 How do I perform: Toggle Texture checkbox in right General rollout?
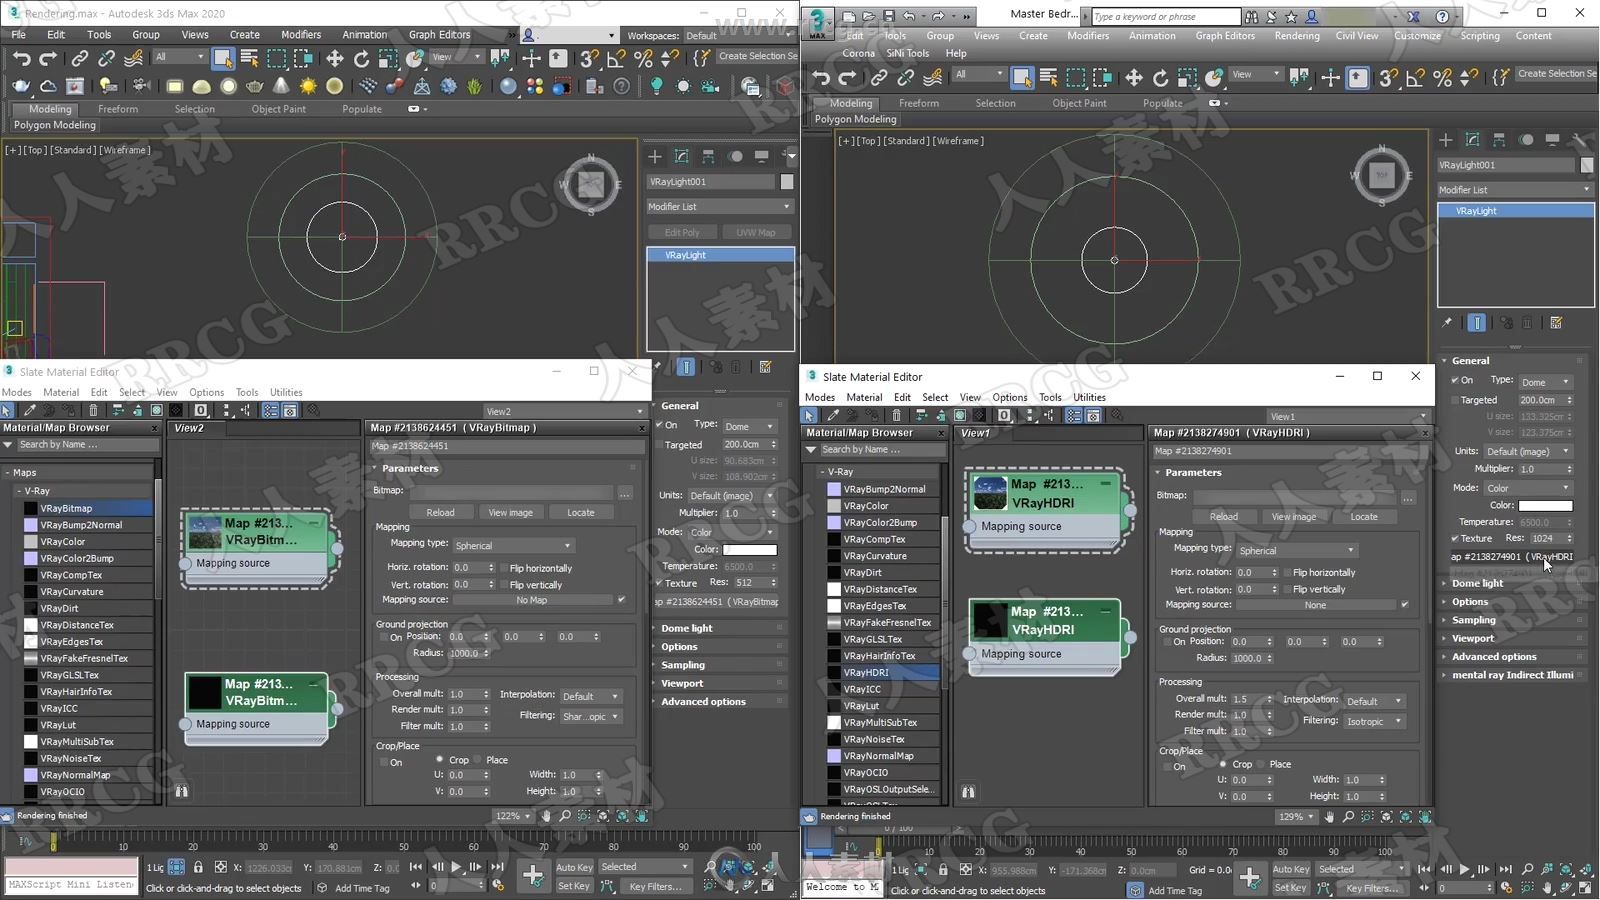click(1455, 538)
